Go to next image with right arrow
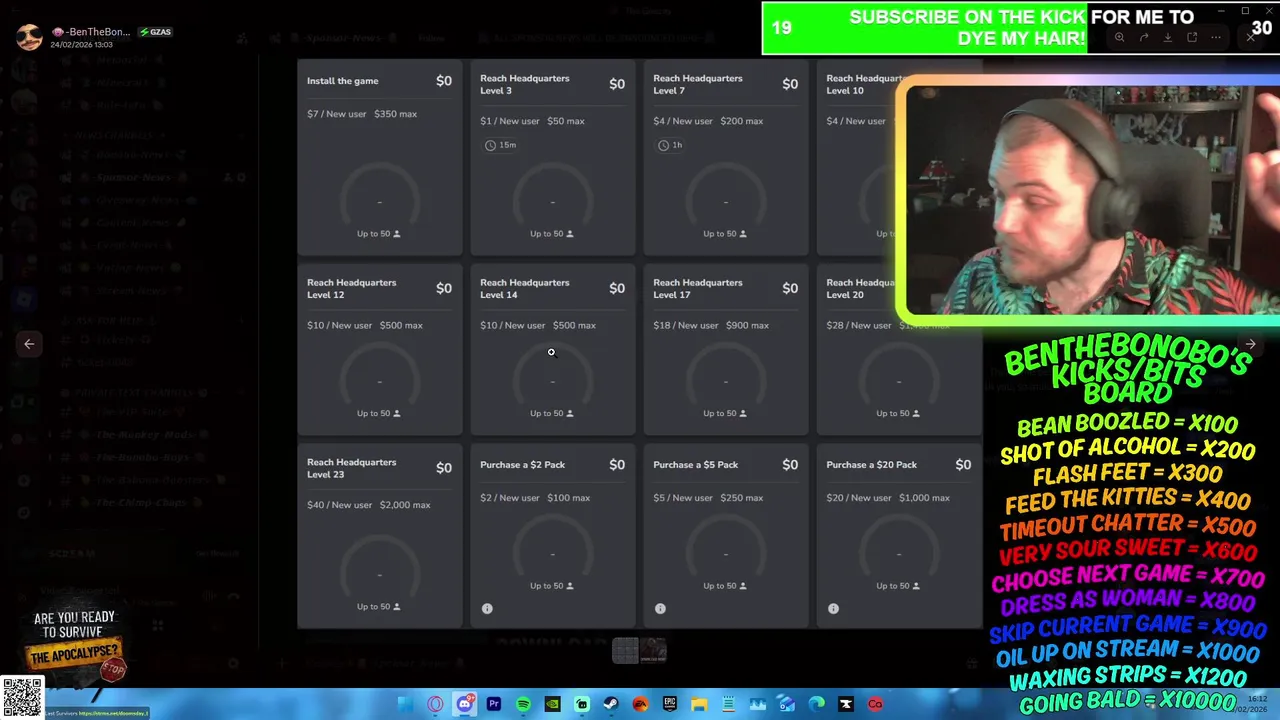Viewport: 1280px width, 720px height. tap(1250, 343)
